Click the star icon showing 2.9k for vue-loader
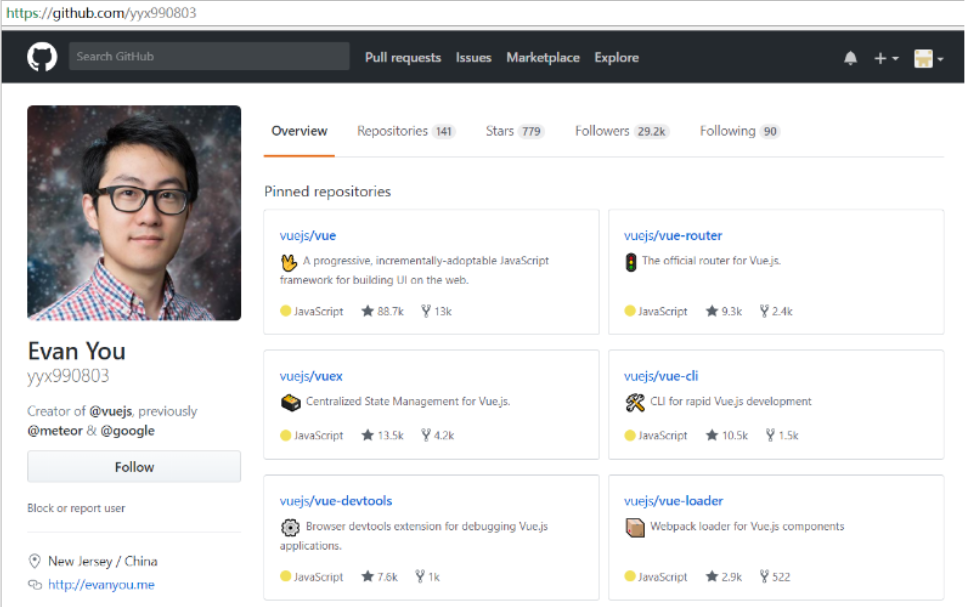Viewport: 968px width, 607px height. pyautogui.click(x=712, y=576)
